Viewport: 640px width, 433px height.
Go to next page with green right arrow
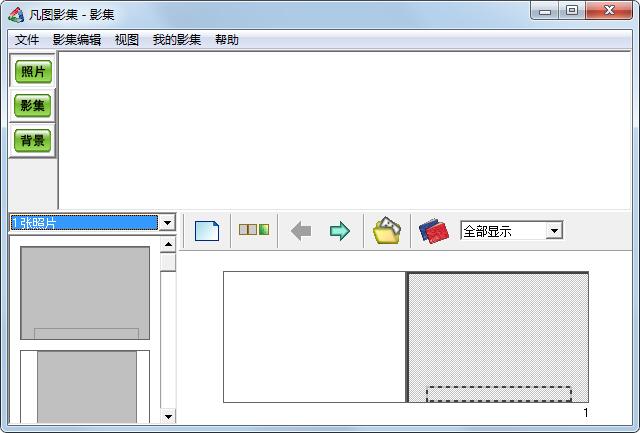click(x=340, y=231)
